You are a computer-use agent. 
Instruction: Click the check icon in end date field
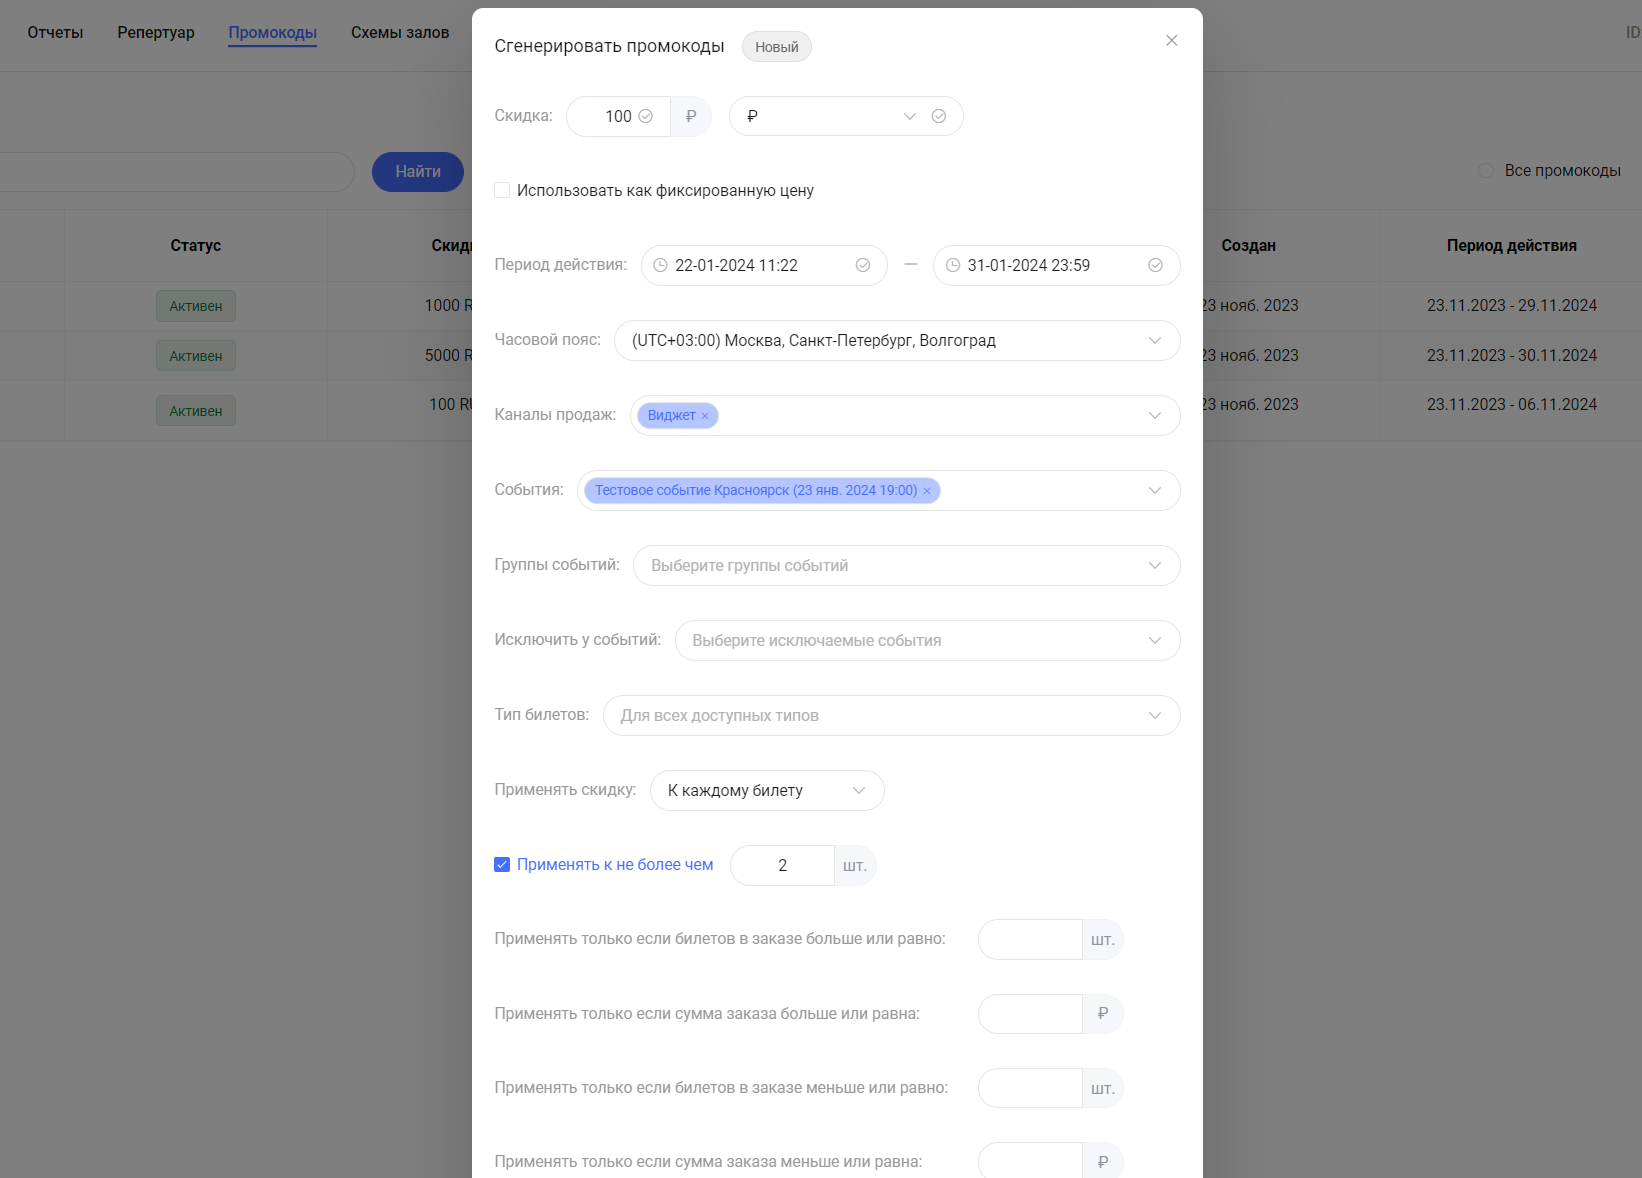[x=1155, y=265]
